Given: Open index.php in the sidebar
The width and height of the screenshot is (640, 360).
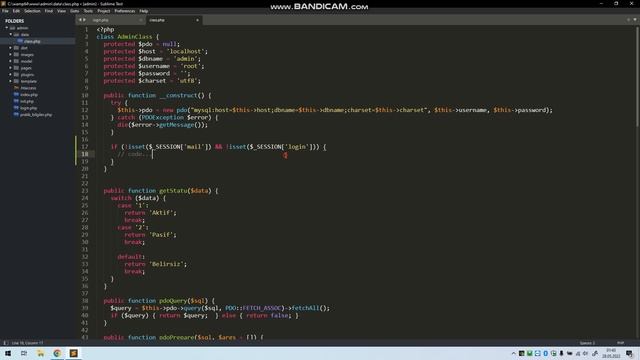Looking at the screenshot, I should [29, 95].
